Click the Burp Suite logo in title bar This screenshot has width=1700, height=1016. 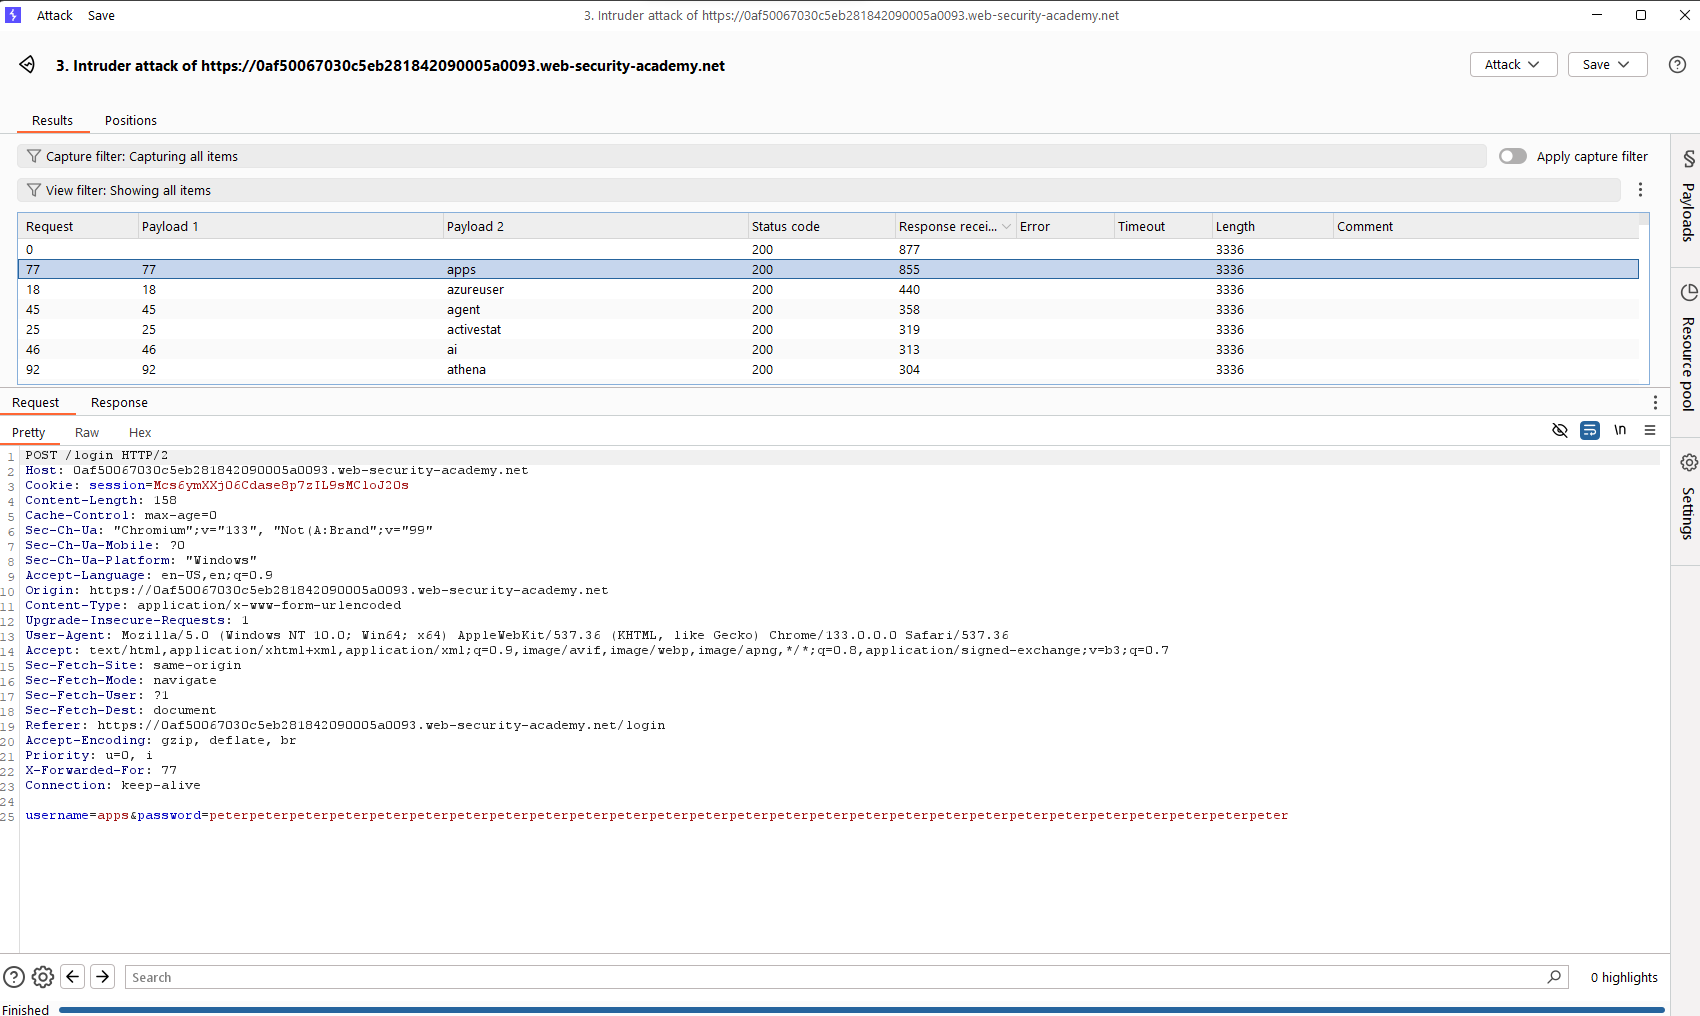click(x=13, y=15)
